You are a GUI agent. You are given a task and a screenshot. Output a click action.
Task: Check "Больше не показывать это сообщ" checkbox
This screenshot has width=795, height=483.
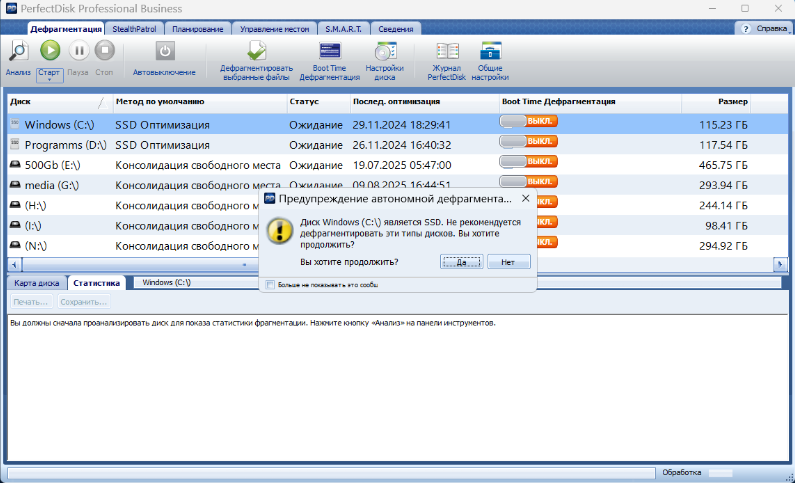(270, 285)
